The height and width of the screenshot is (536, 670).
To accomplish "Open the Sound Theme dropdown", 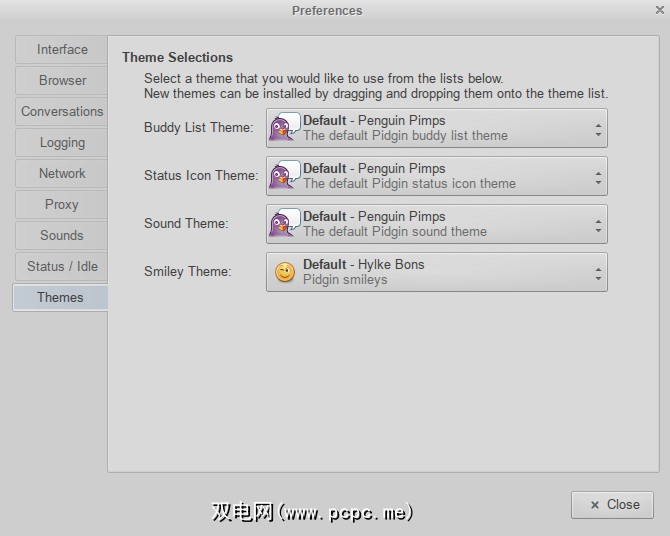I will (x=437, y=224).
